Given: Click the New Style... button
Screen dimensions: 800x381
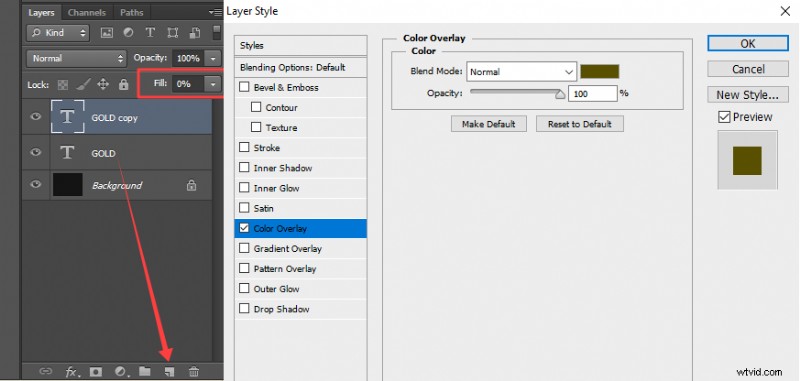Looking at the screenshot, I should 748,94.
